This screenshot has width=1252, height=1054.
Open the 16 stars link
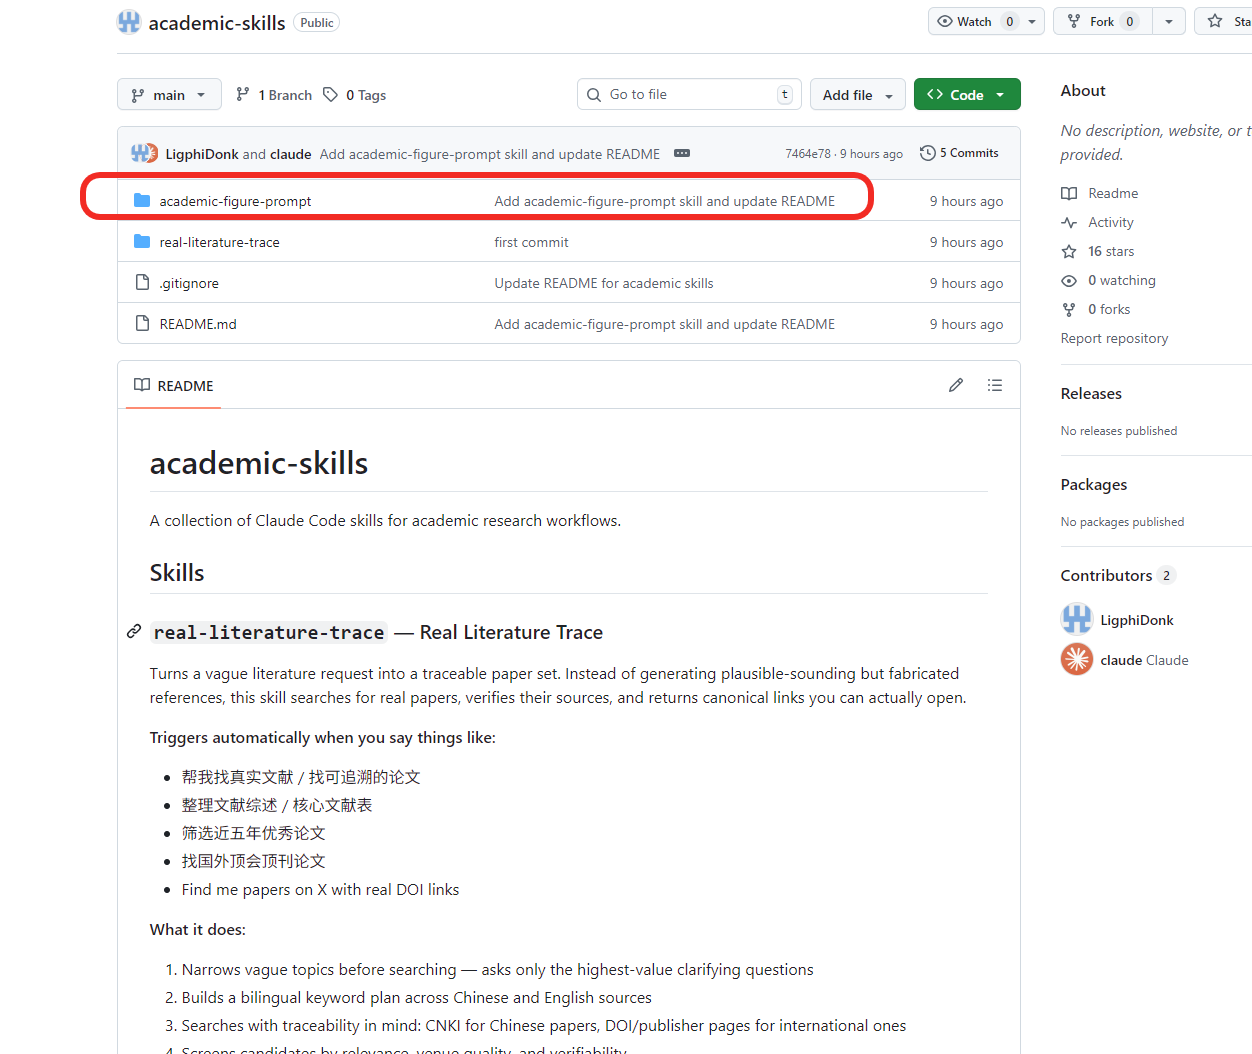point(1111,251)
